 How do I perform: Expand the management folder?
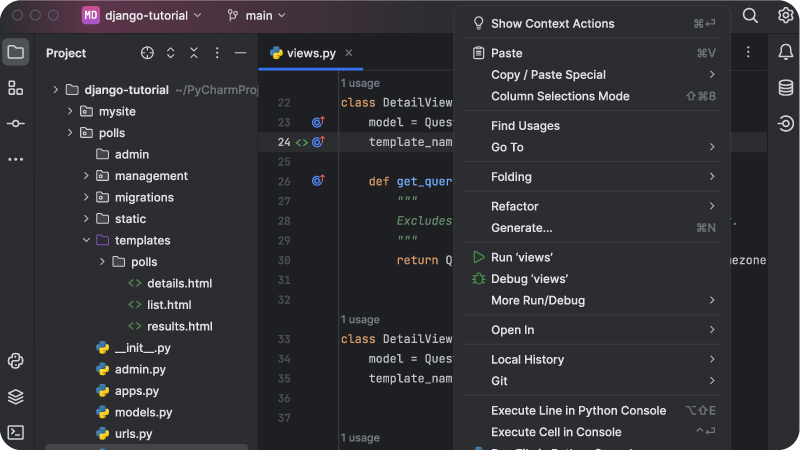click(x=86, y=176)
